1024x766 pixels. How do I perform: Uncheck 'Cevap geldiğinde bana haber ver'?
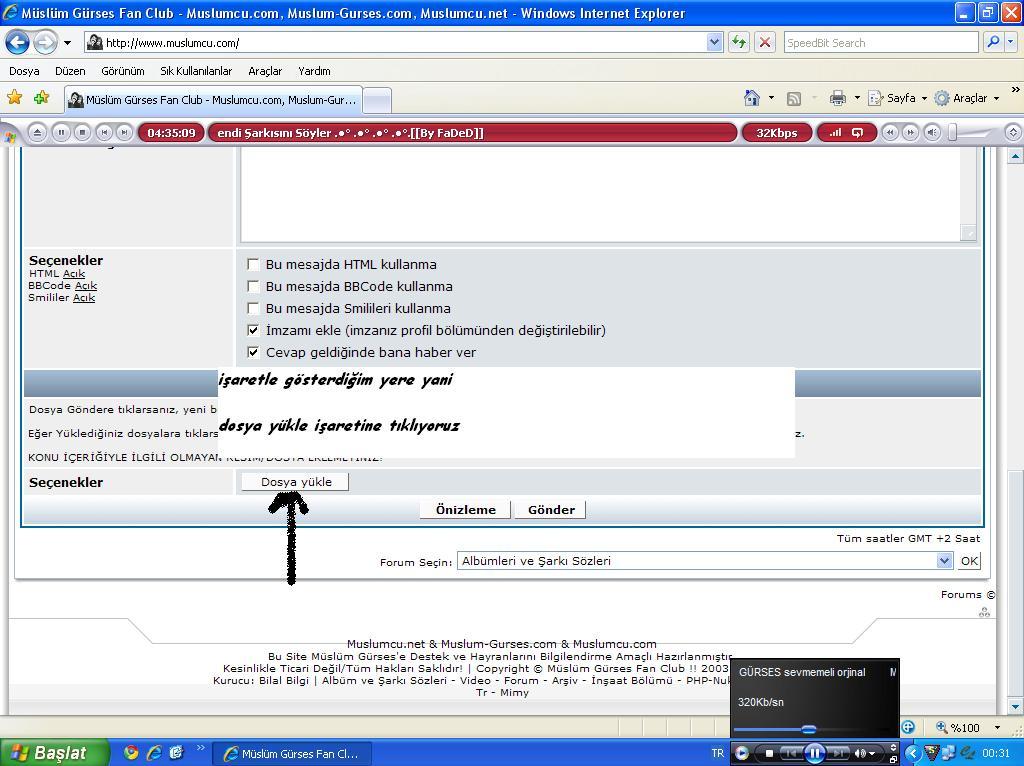(253, 353)
